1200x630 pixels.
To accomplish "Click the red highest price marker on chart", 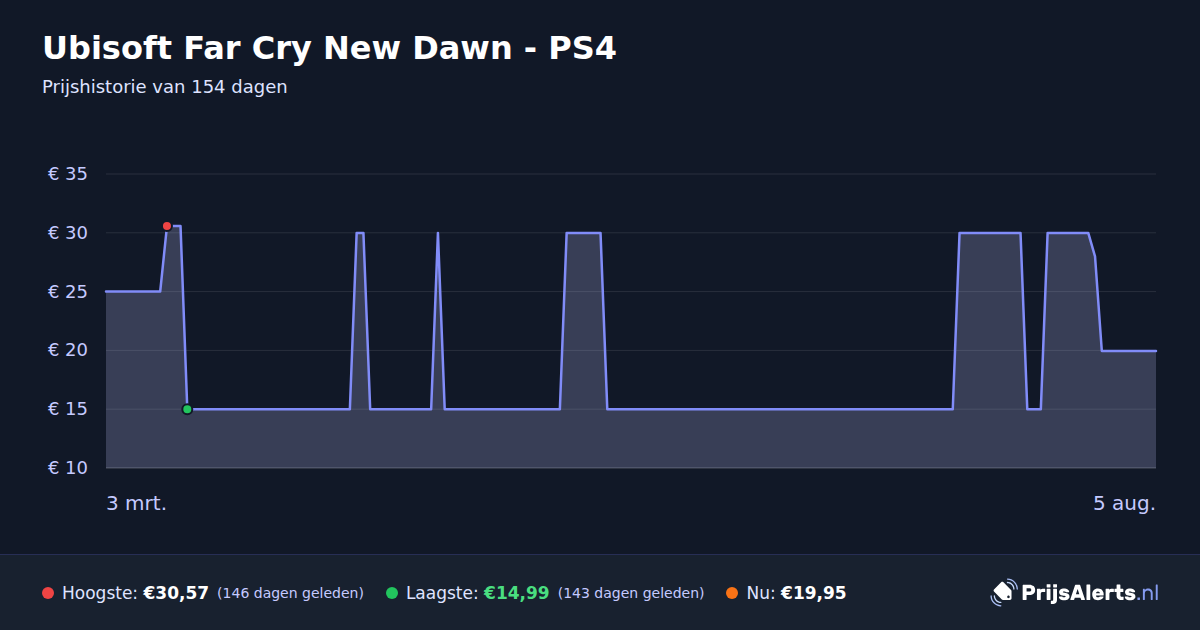I will (x=167, y=226).
